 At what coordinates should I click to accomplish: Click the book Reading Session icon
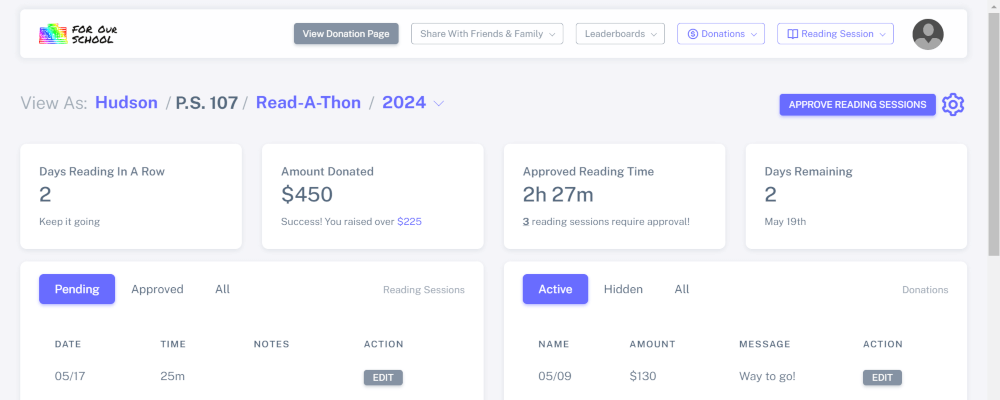(792, 34)
